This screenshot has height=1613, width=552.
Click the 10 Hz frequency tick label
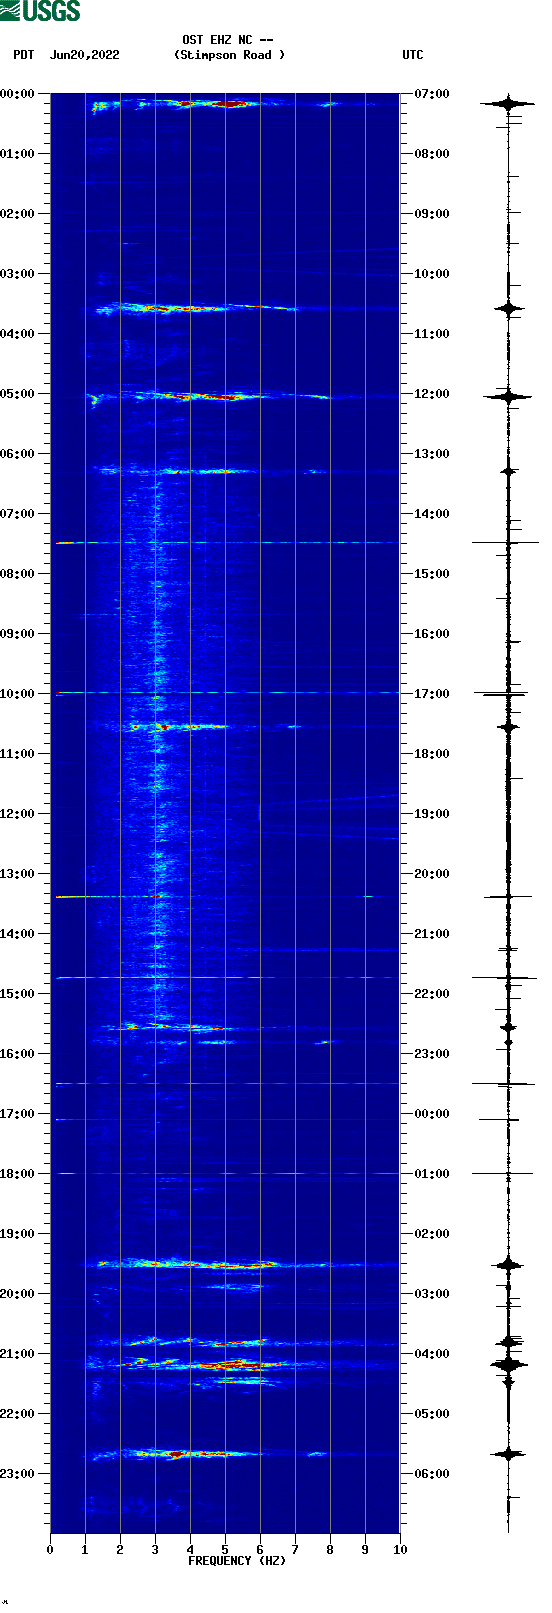click(400, 1550)
